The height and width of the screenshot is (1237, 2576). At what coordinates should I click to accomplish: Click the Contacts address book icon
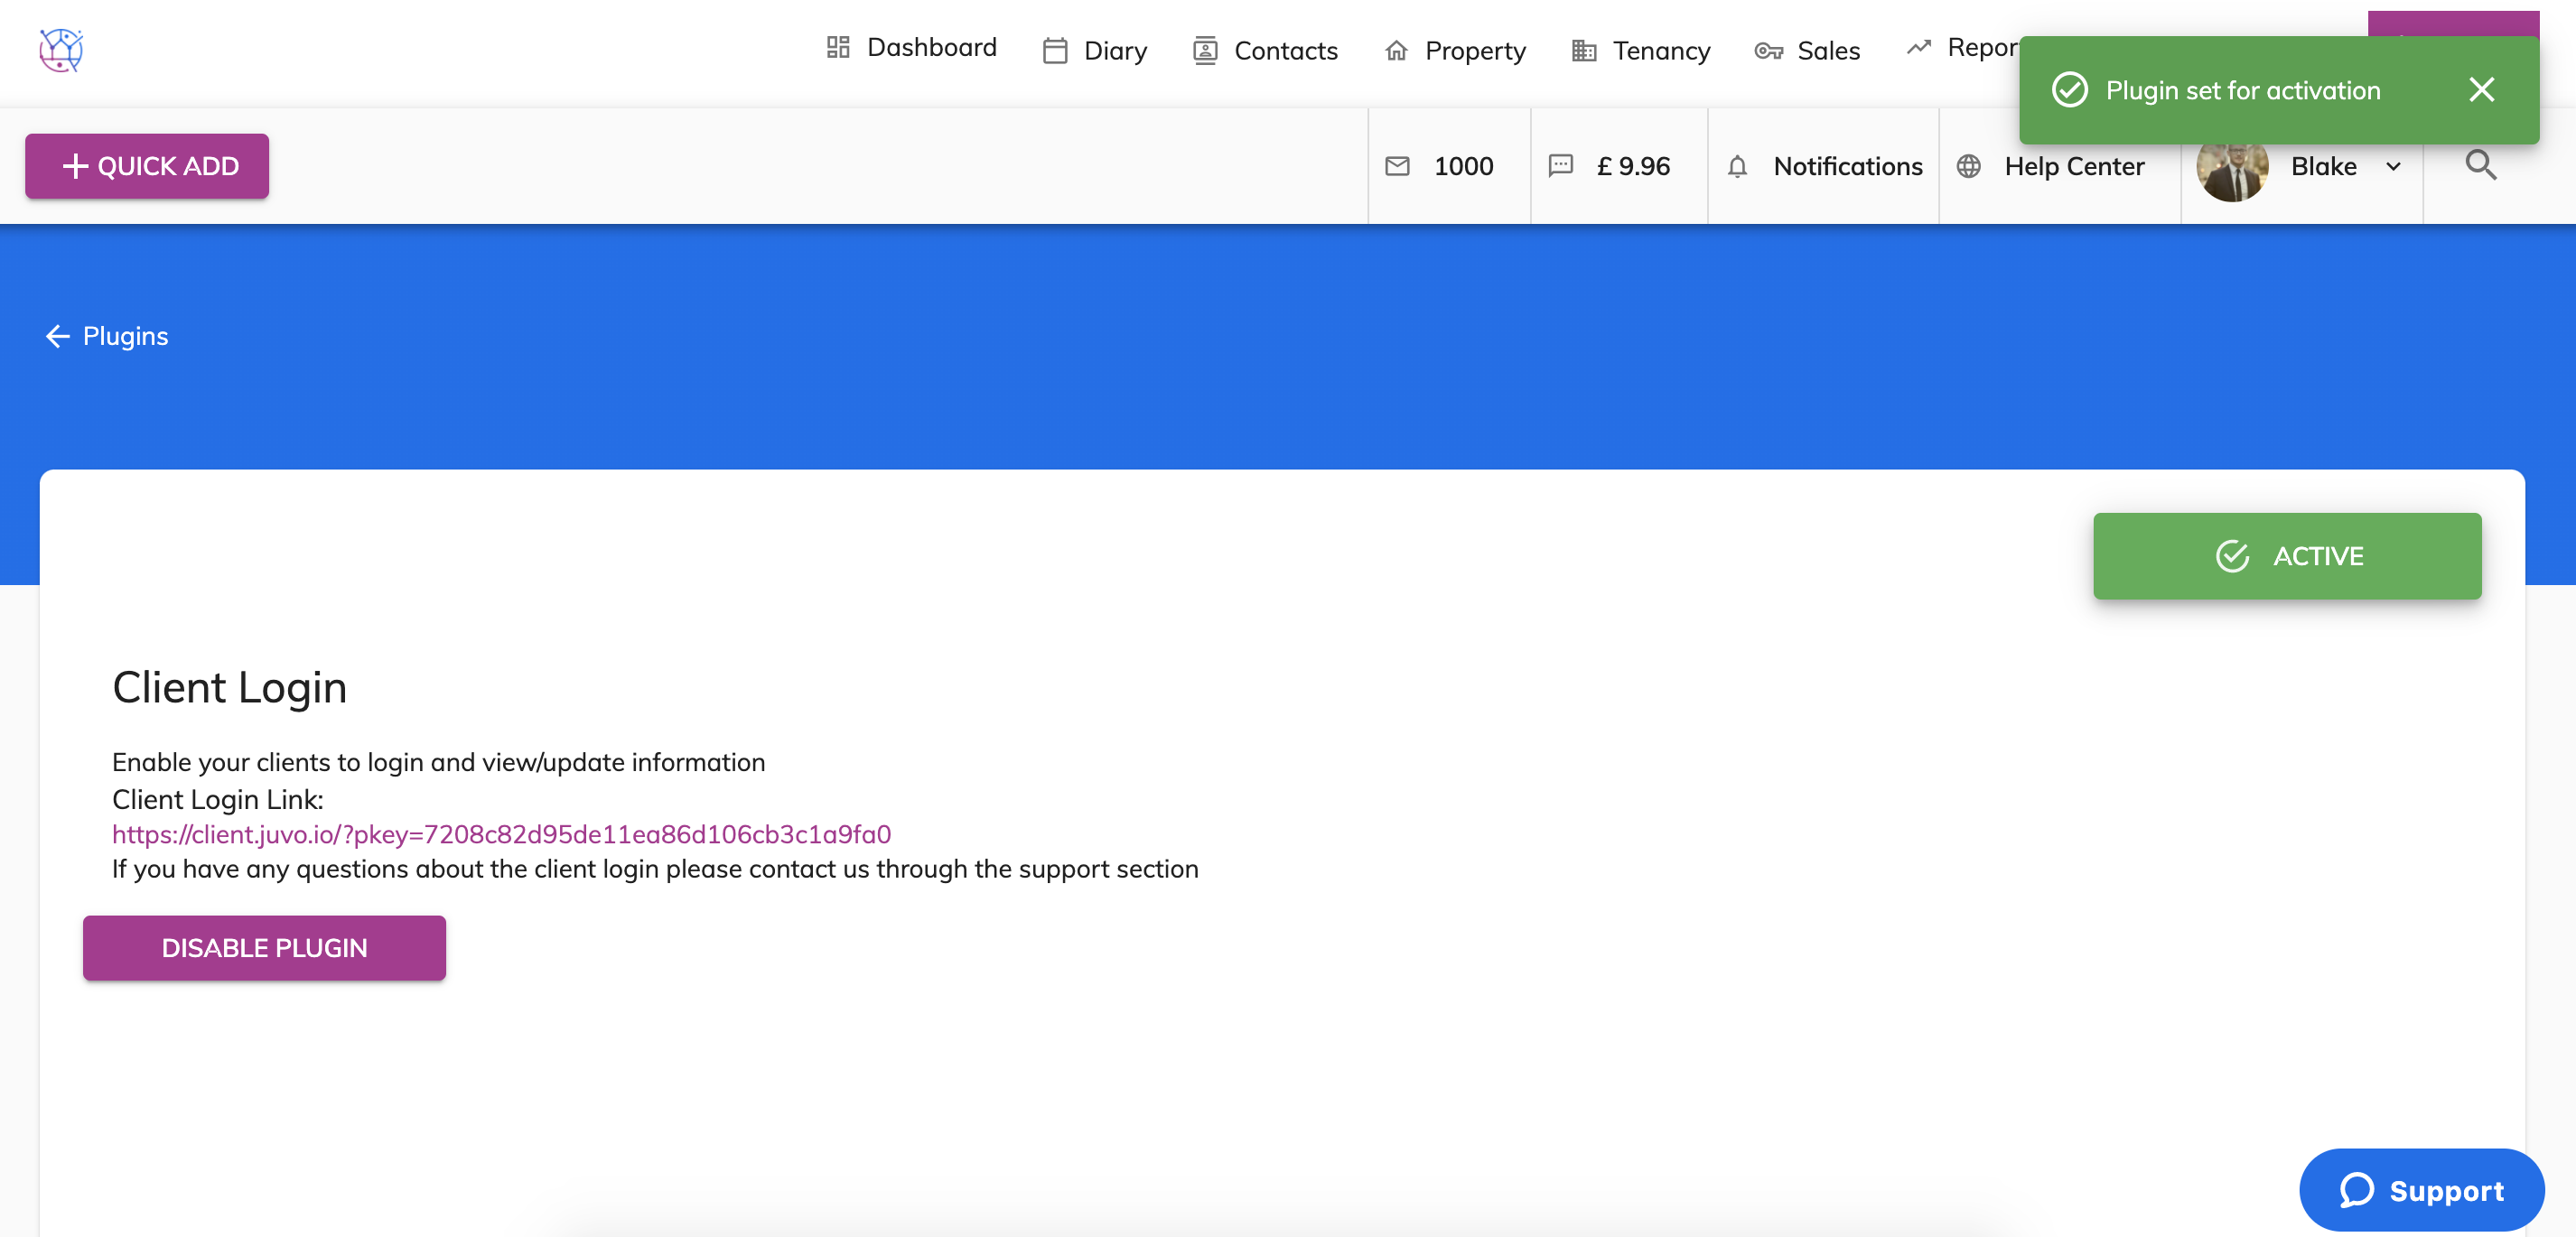1205,50
